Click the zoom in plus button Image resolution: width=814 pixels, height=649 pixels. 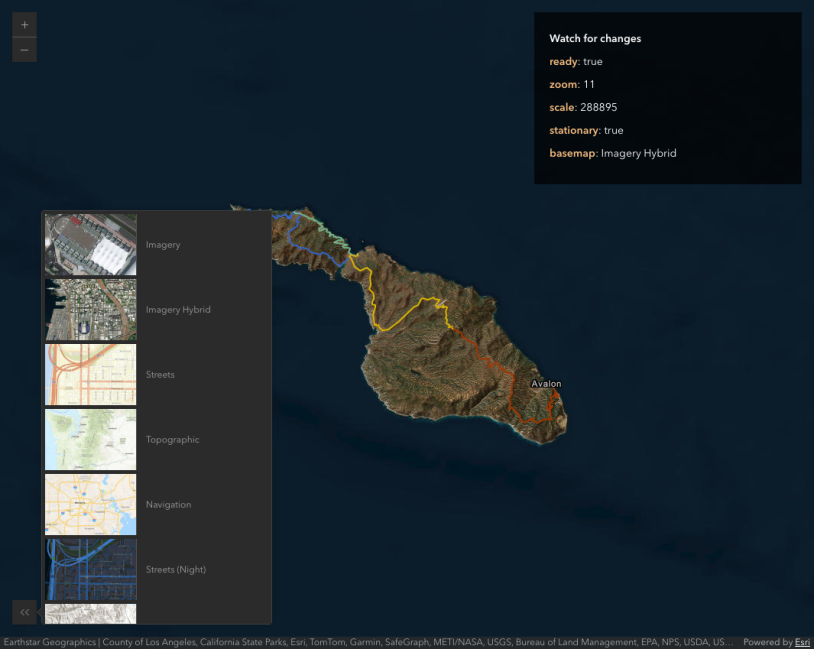(24, 24)
